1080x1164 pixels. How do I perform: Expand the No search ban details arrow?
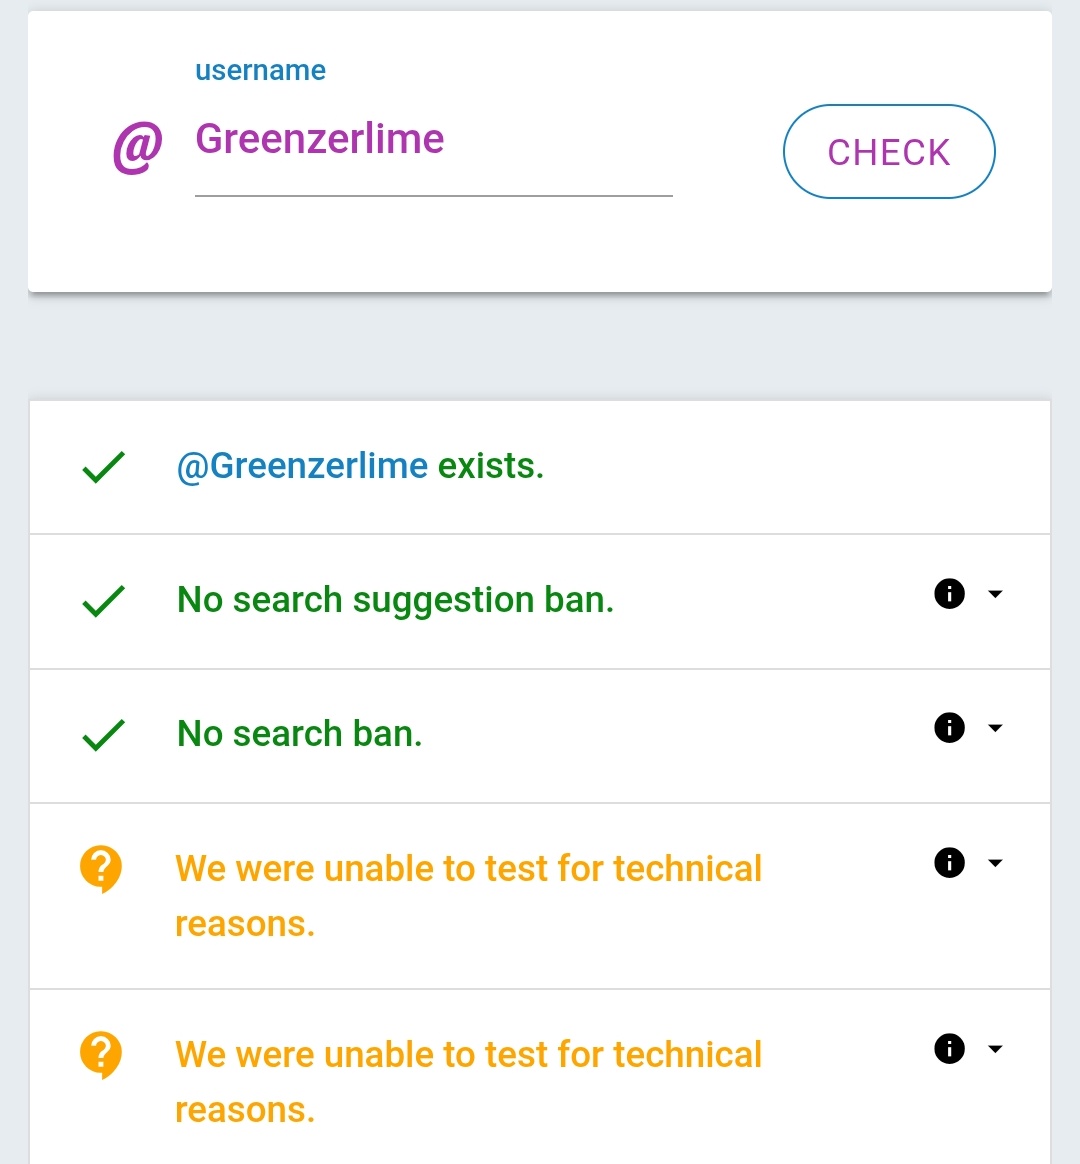point(995,728)
